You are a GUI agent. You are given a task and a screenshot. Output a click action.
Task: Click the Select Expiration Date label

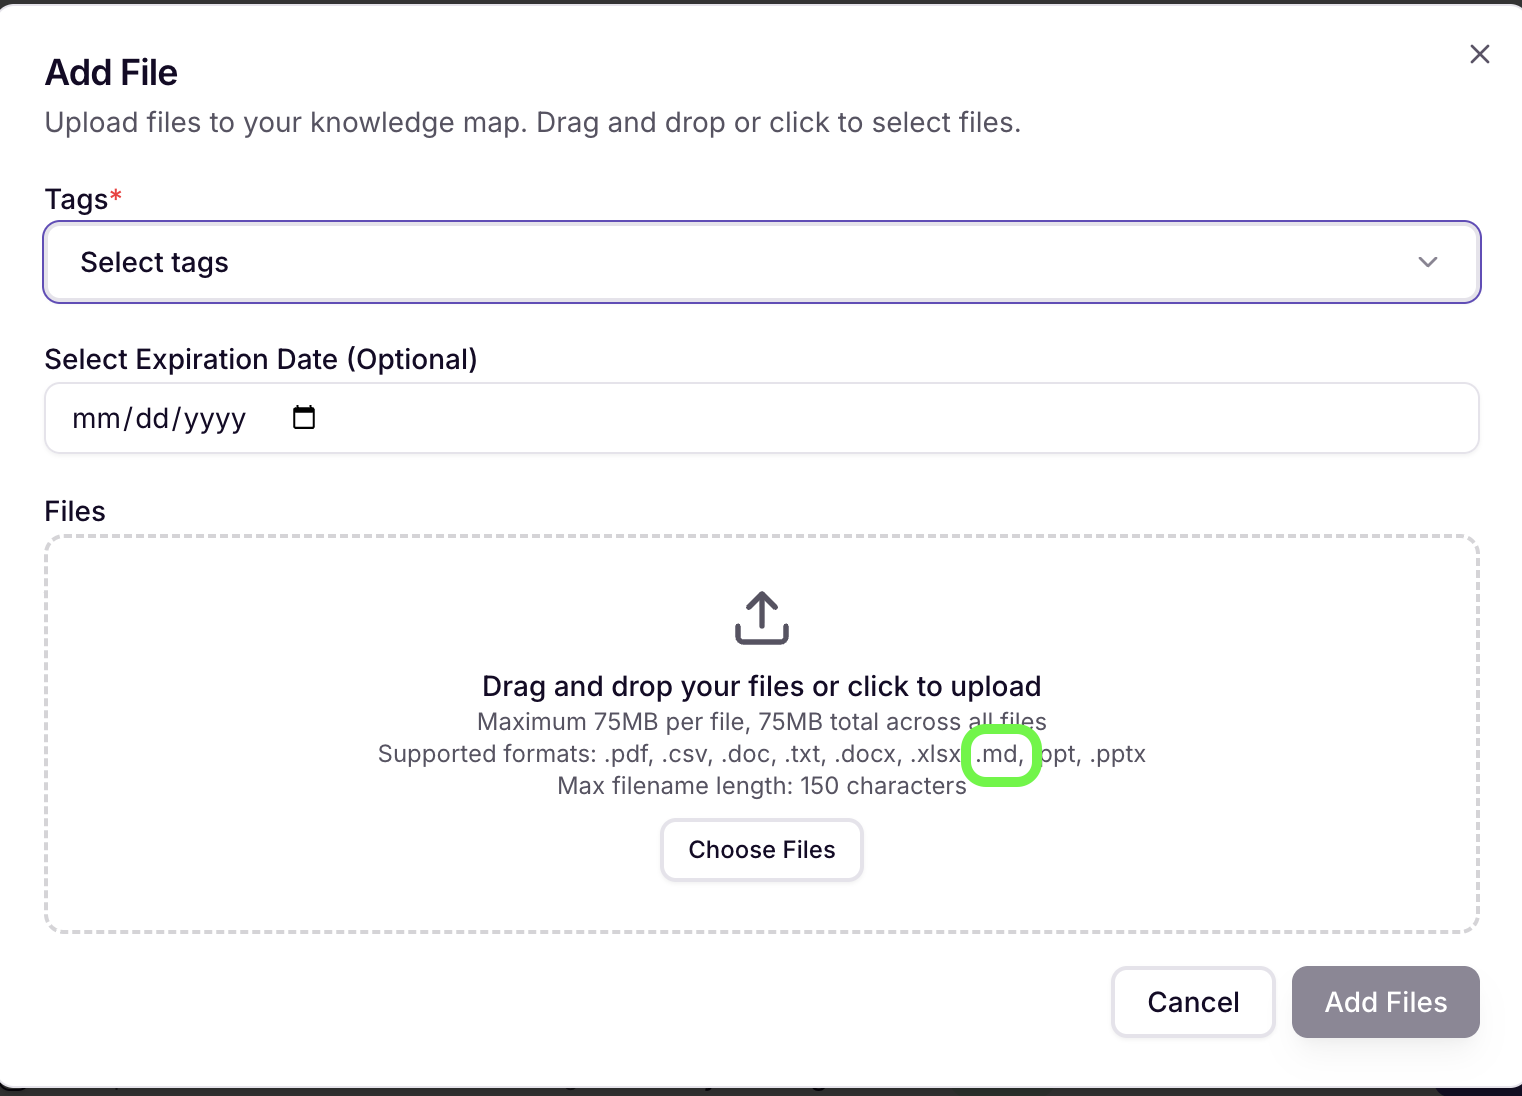261,359
